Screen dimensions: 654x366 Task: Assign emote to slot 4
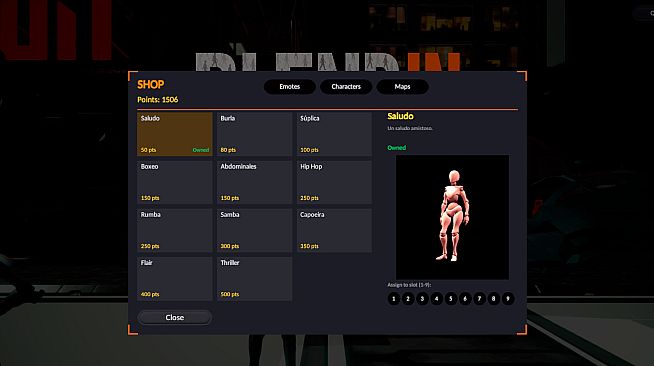436,298
